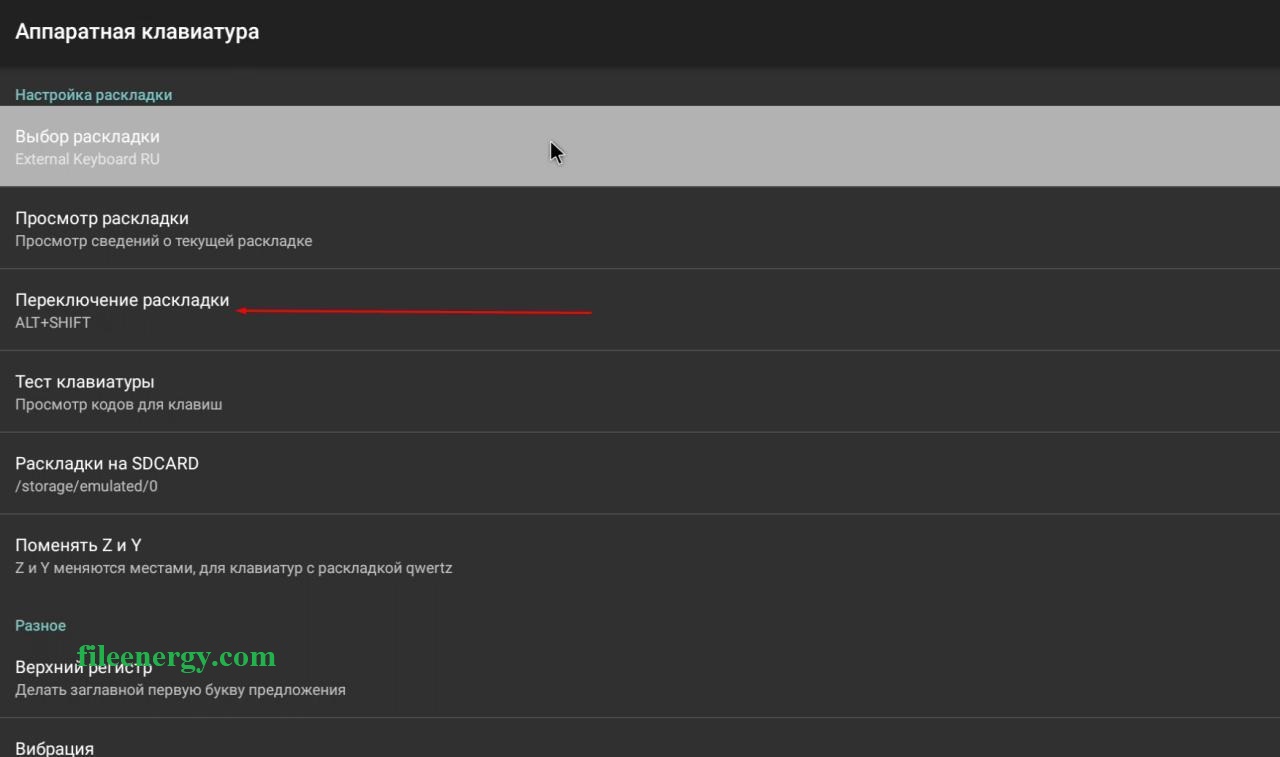This screenshot has height=757, width=1280.
Task: Click the Просмотр сведений о текущей раскладке description
Action: click(164, 241)
